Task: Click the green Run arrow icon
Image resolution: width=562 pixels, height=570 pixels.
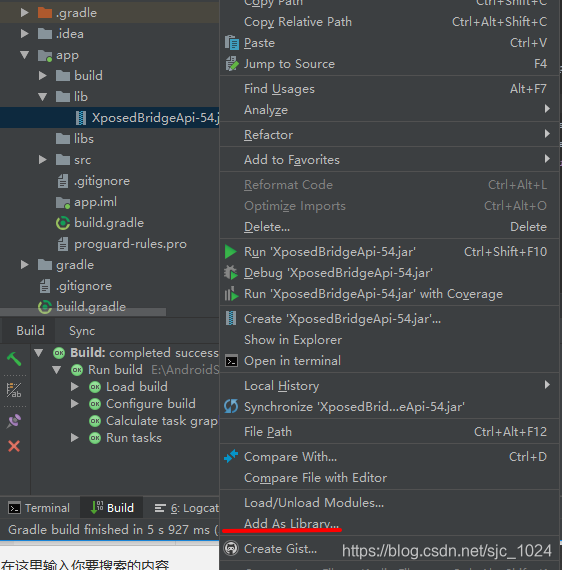Action: tap(231, 252)
